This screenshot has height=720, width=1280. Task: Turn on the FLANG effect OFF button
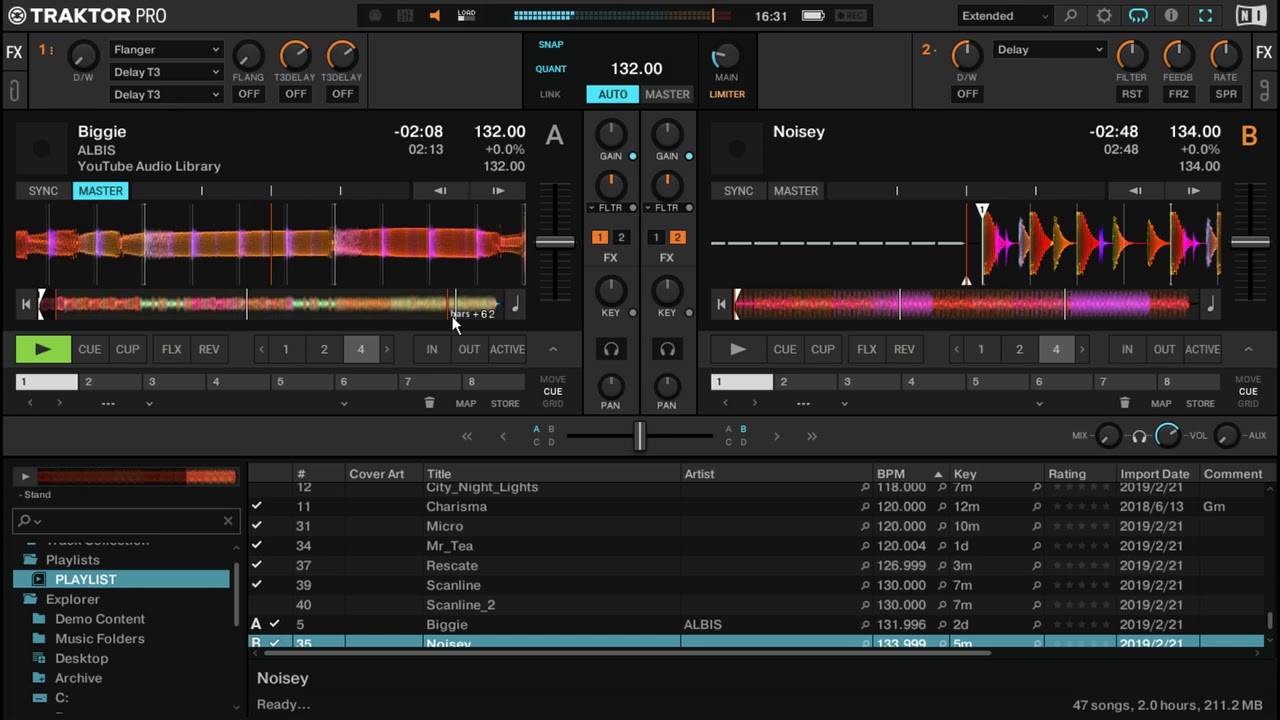point(249,94)
